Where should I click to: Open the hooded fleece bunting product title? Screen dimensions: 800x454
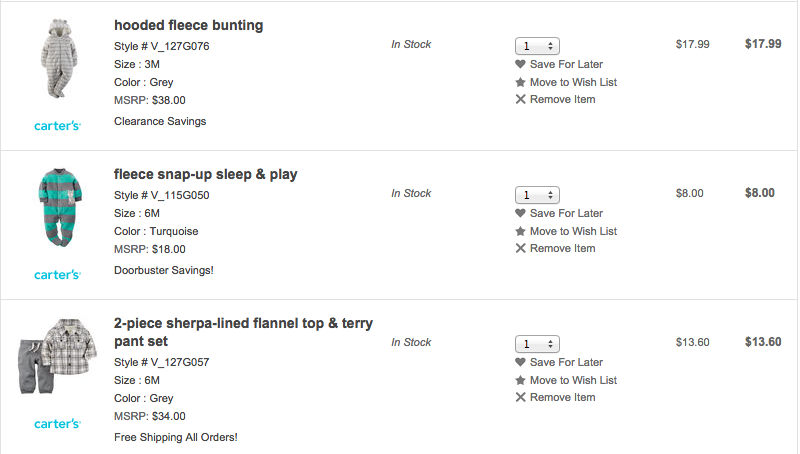188,24
